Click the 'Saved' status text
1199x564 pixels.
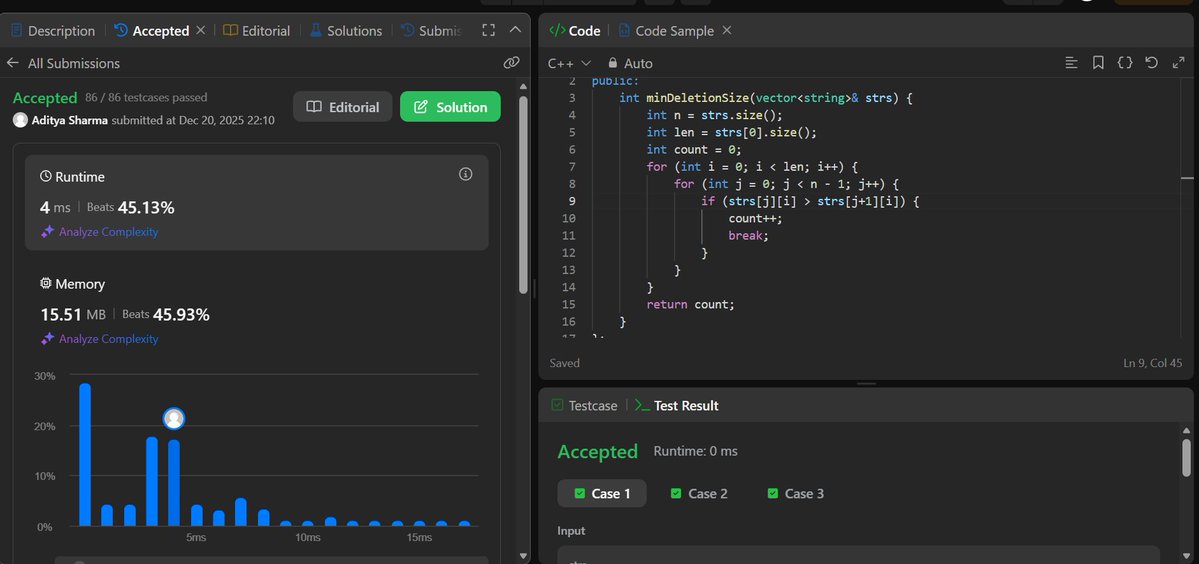tap(564, 363)
